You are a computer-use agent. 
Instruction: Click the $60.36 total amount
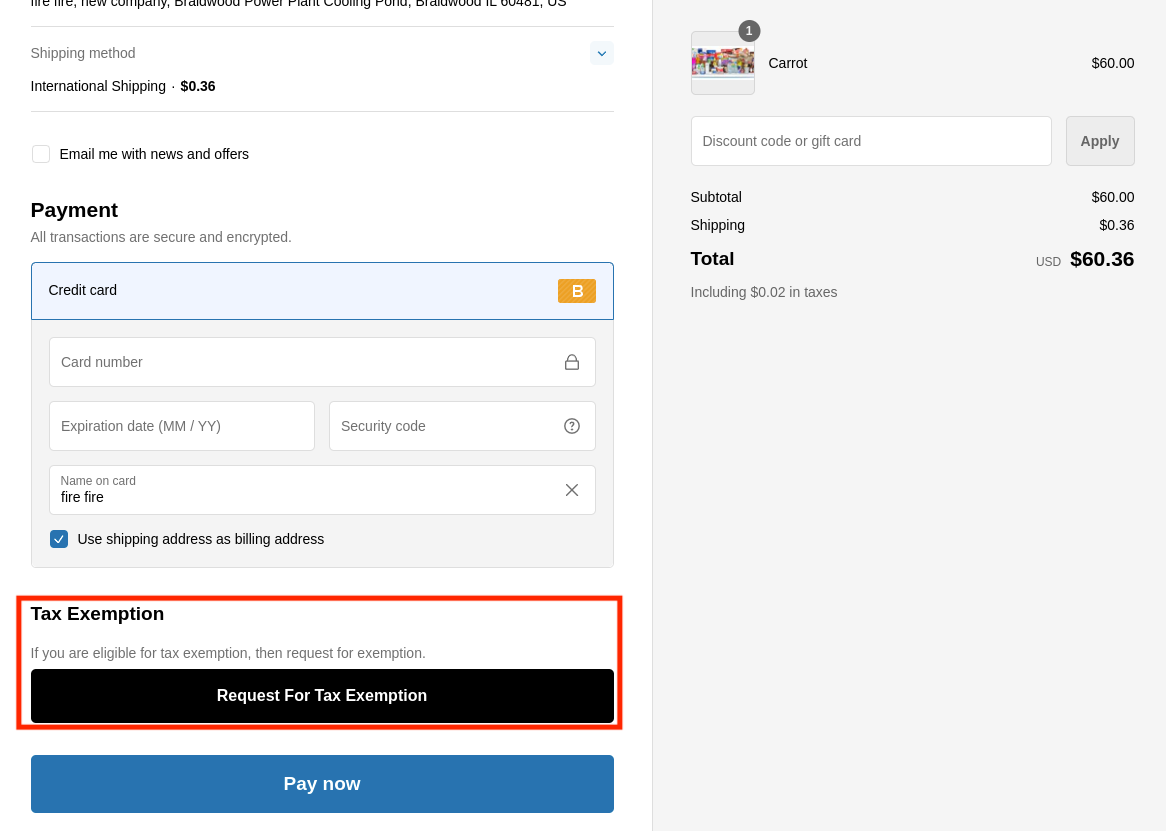point(1102,259)
